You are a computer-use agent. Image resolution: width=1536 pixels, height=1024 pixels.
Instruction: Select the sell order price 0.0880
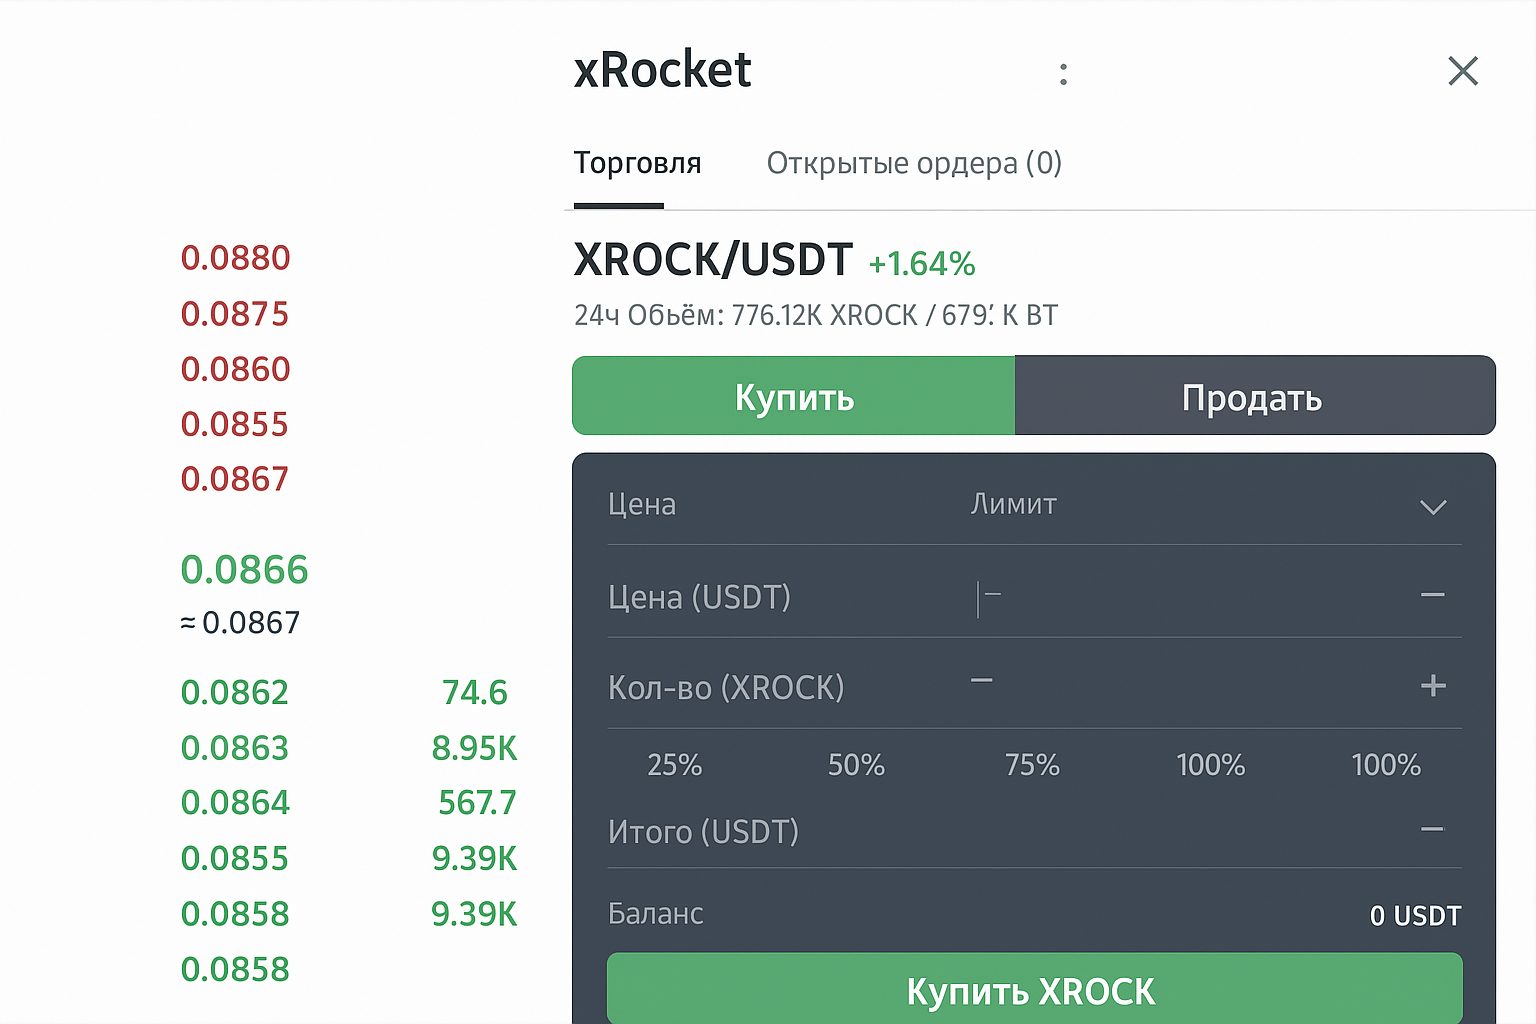coord(235,257)
